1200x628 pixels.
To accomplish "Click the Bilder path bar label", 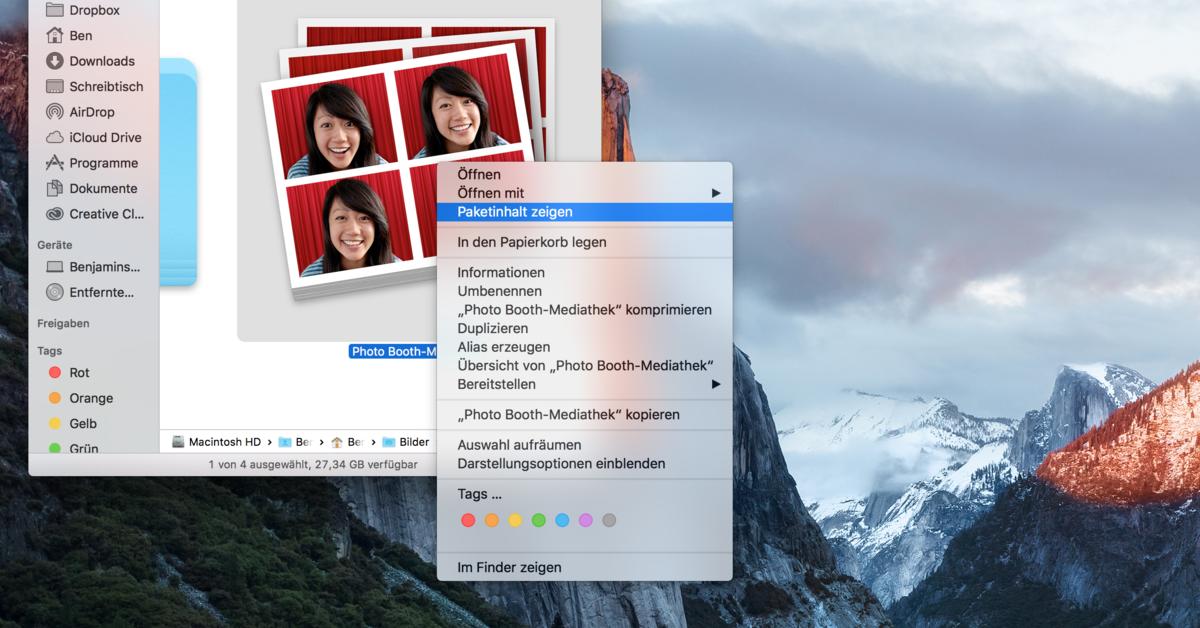I will (x=414, y=441).
